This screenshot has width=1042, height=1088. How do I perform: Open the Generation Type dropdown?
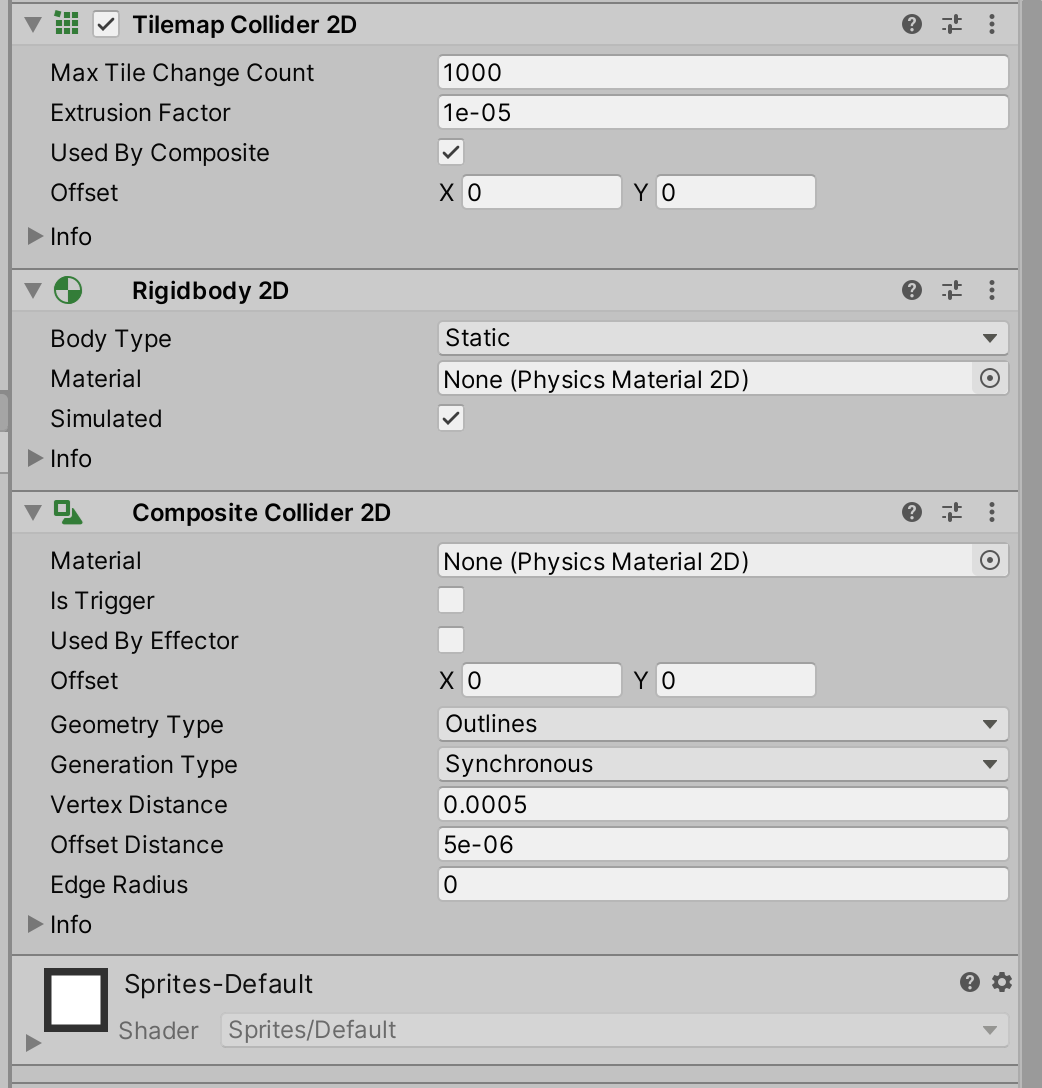coord(722,764)
